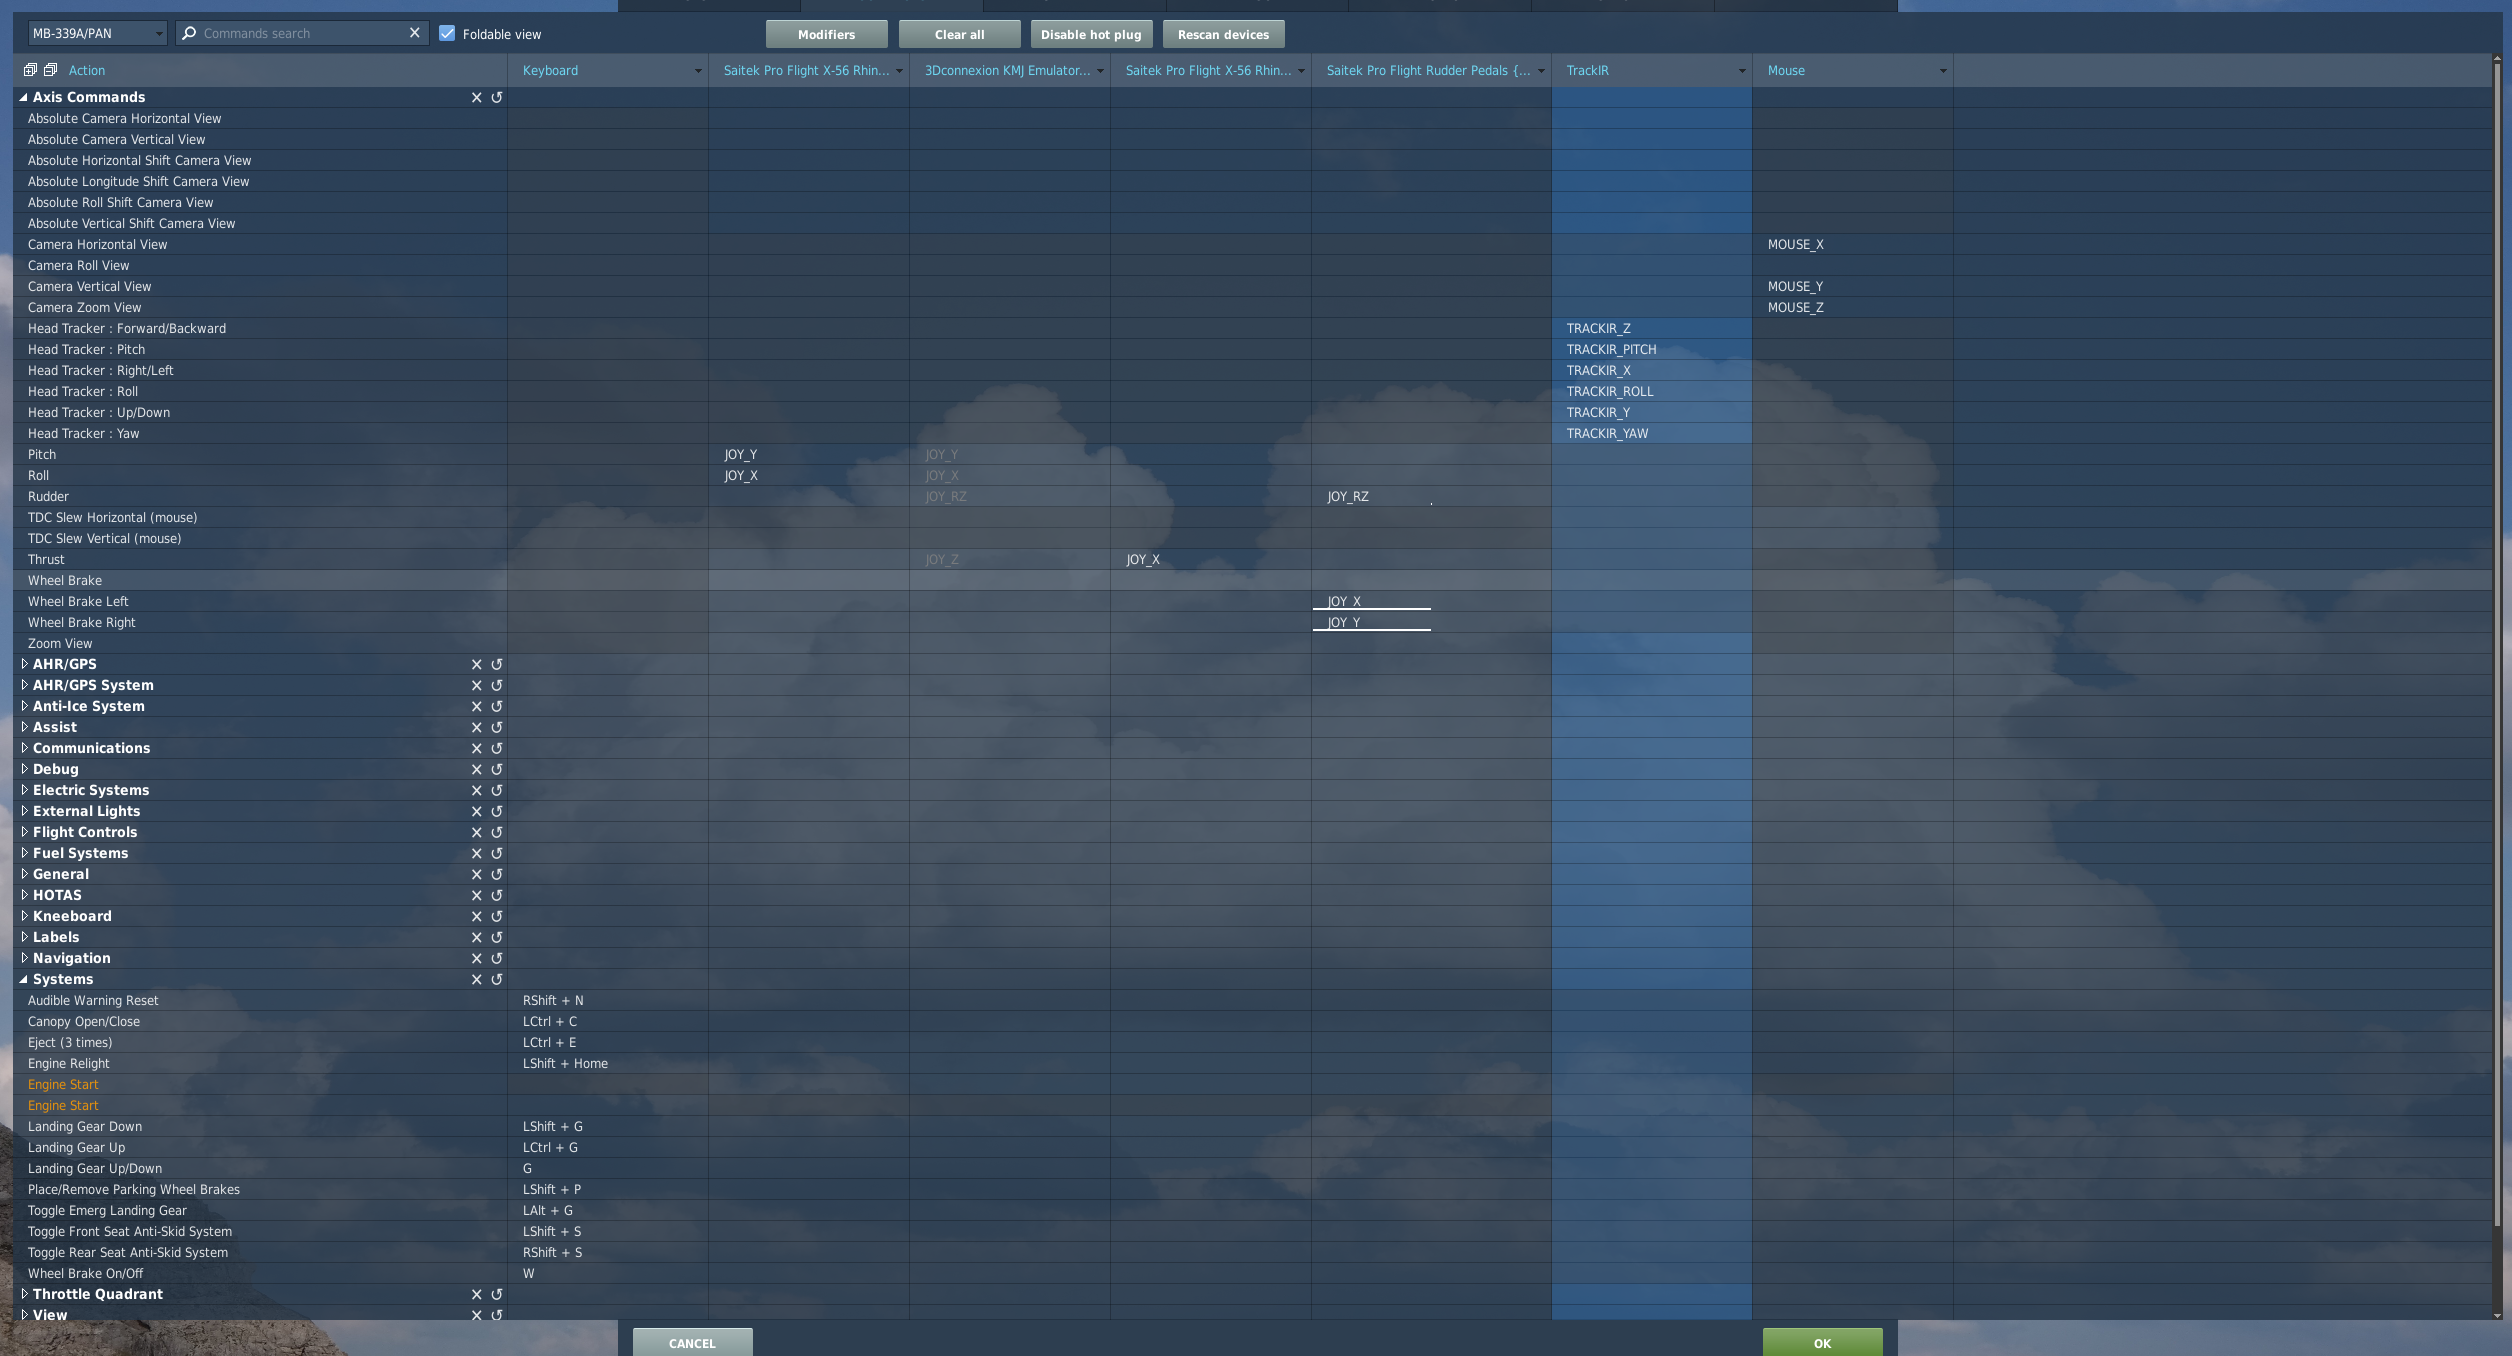This screenshot has width=2512, height=1356.
Task: Click the expand all categories icon
Action: tap(30, 70)
